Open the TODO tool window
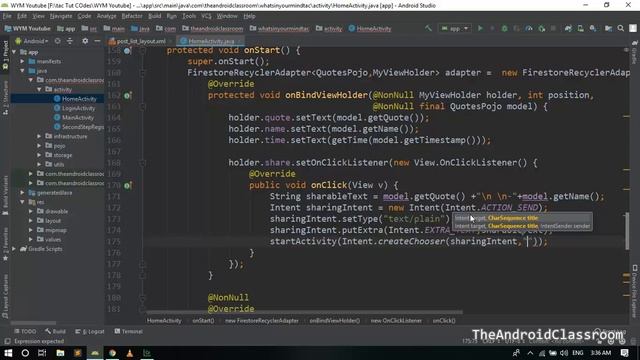This screenshot has height=360, width=640. click(x=25, y=331)
